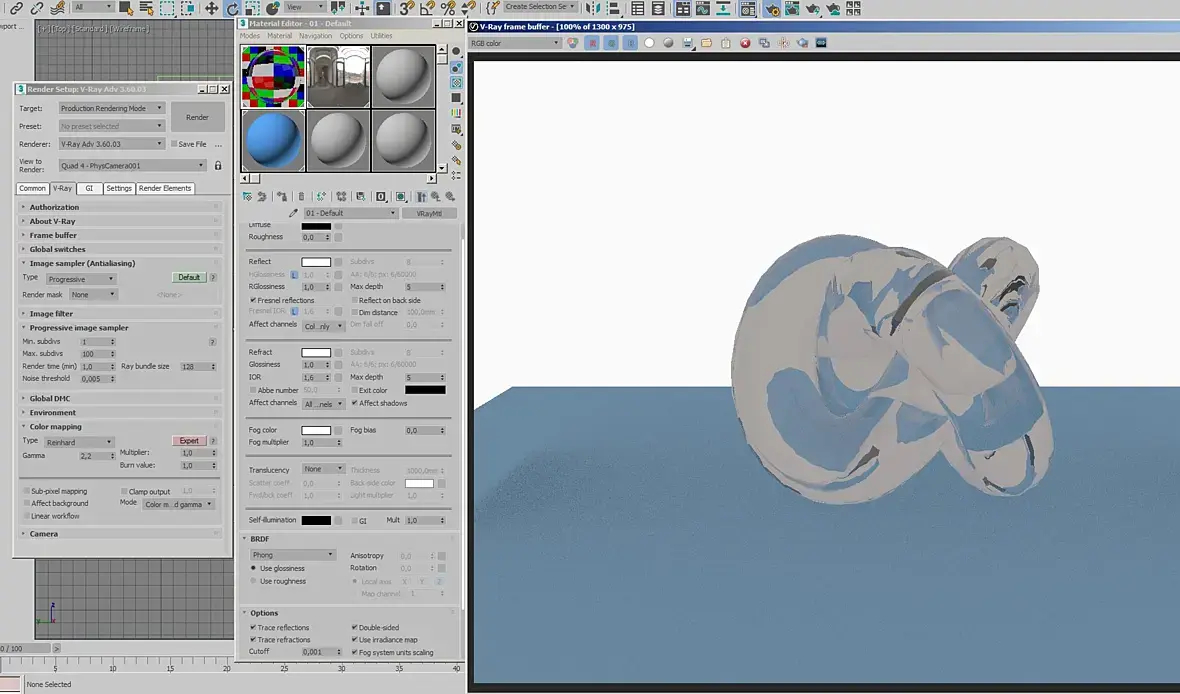Enable Dim distance checkbox
Screen dimensions: 1180x694
[x=354, y=312]
